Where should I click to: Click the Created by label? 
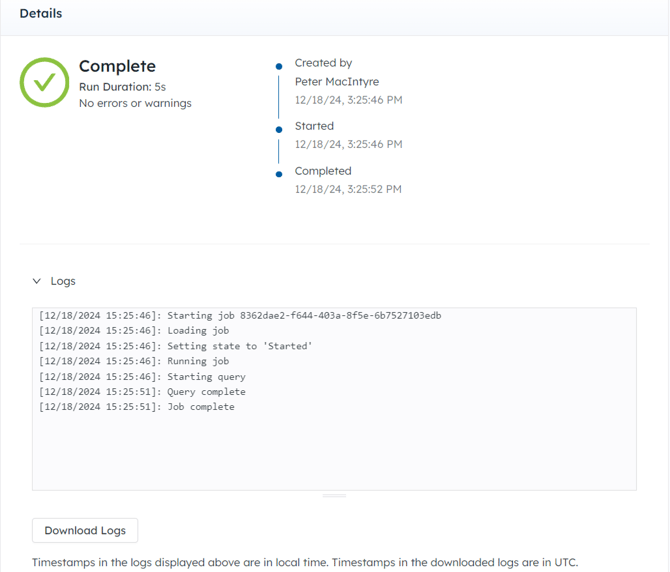(323, 63)
